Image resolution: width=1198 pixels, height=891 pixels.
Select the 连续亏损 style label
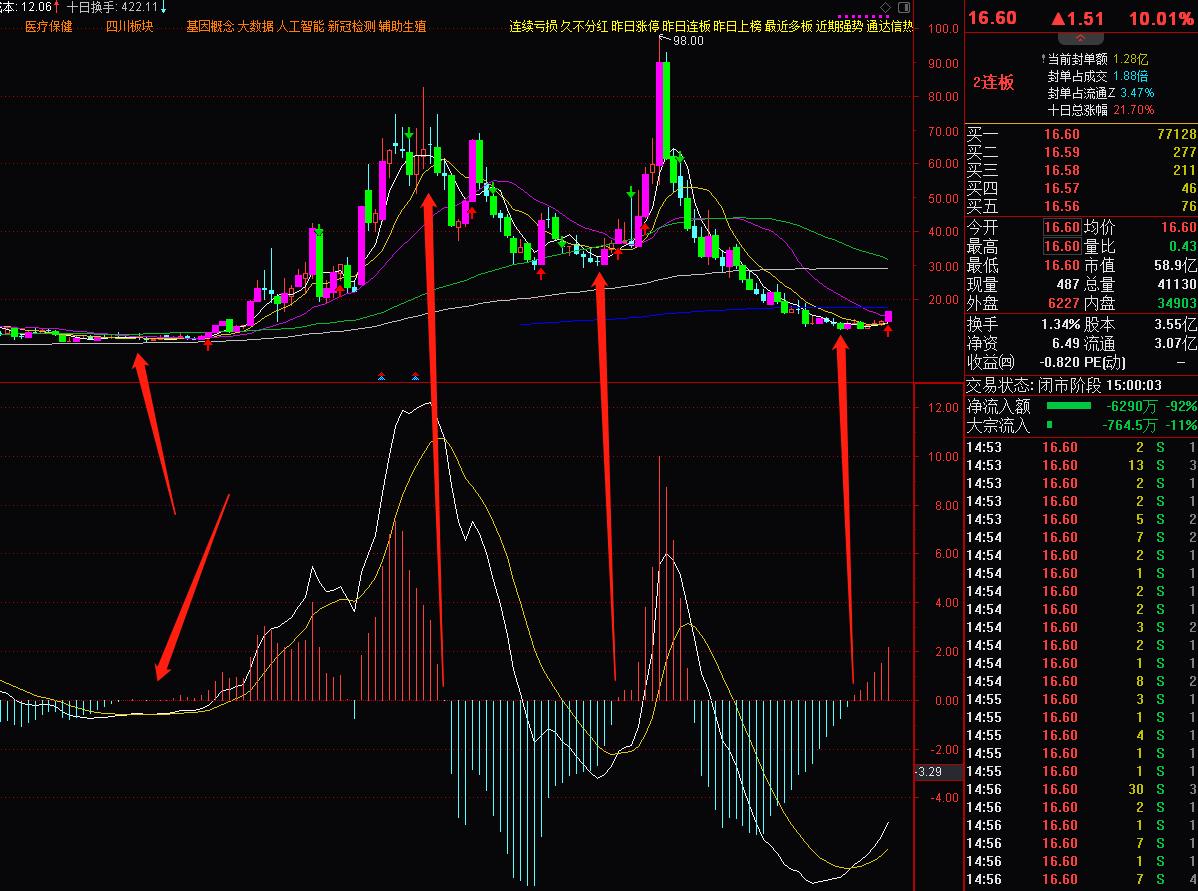(533, 26)
